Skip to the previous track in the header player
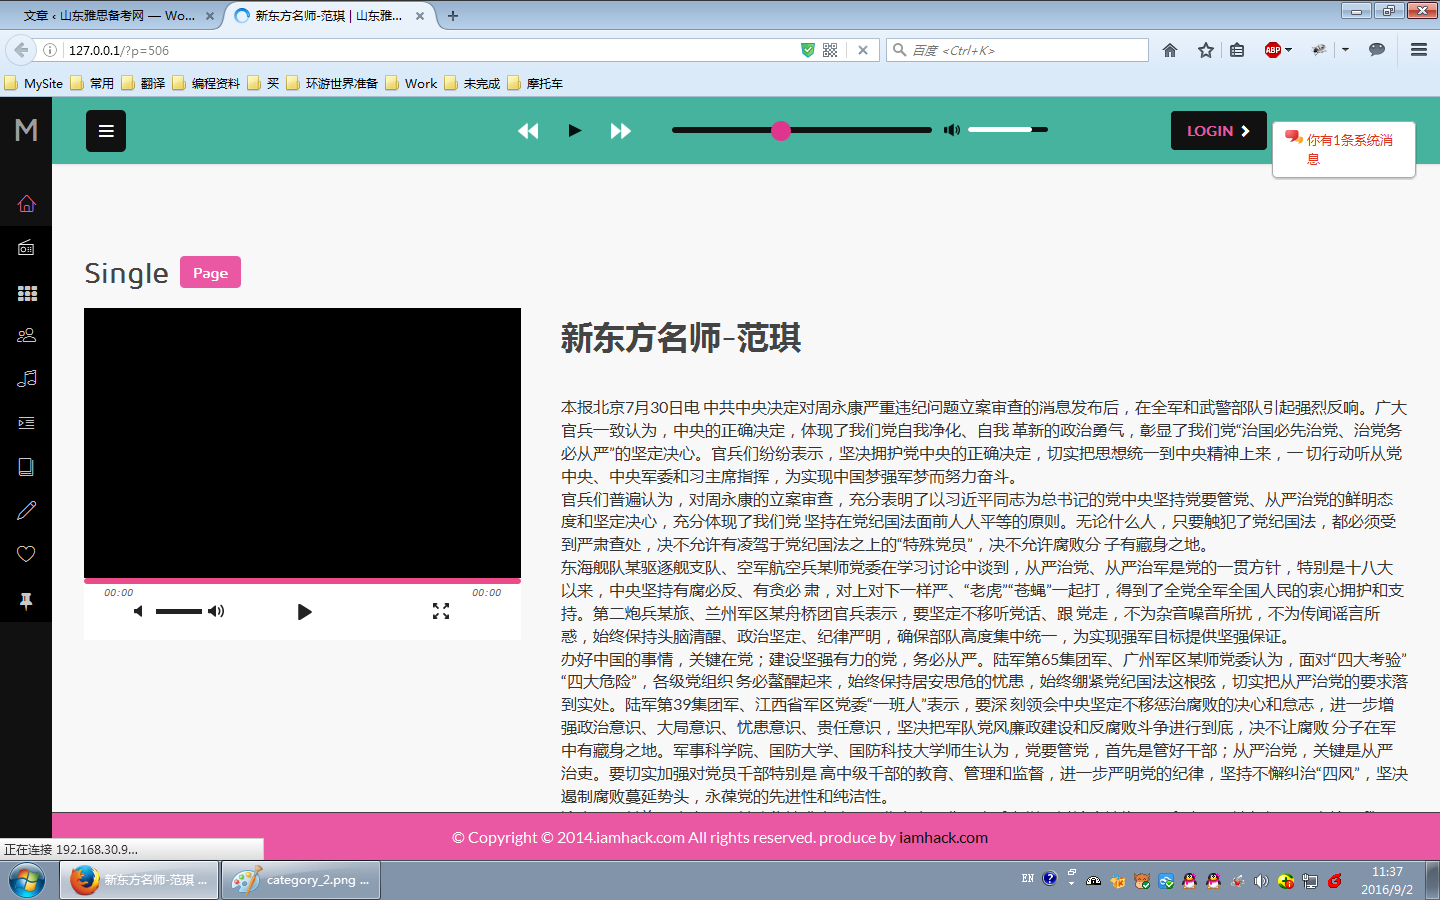 (x=528, y=131)
